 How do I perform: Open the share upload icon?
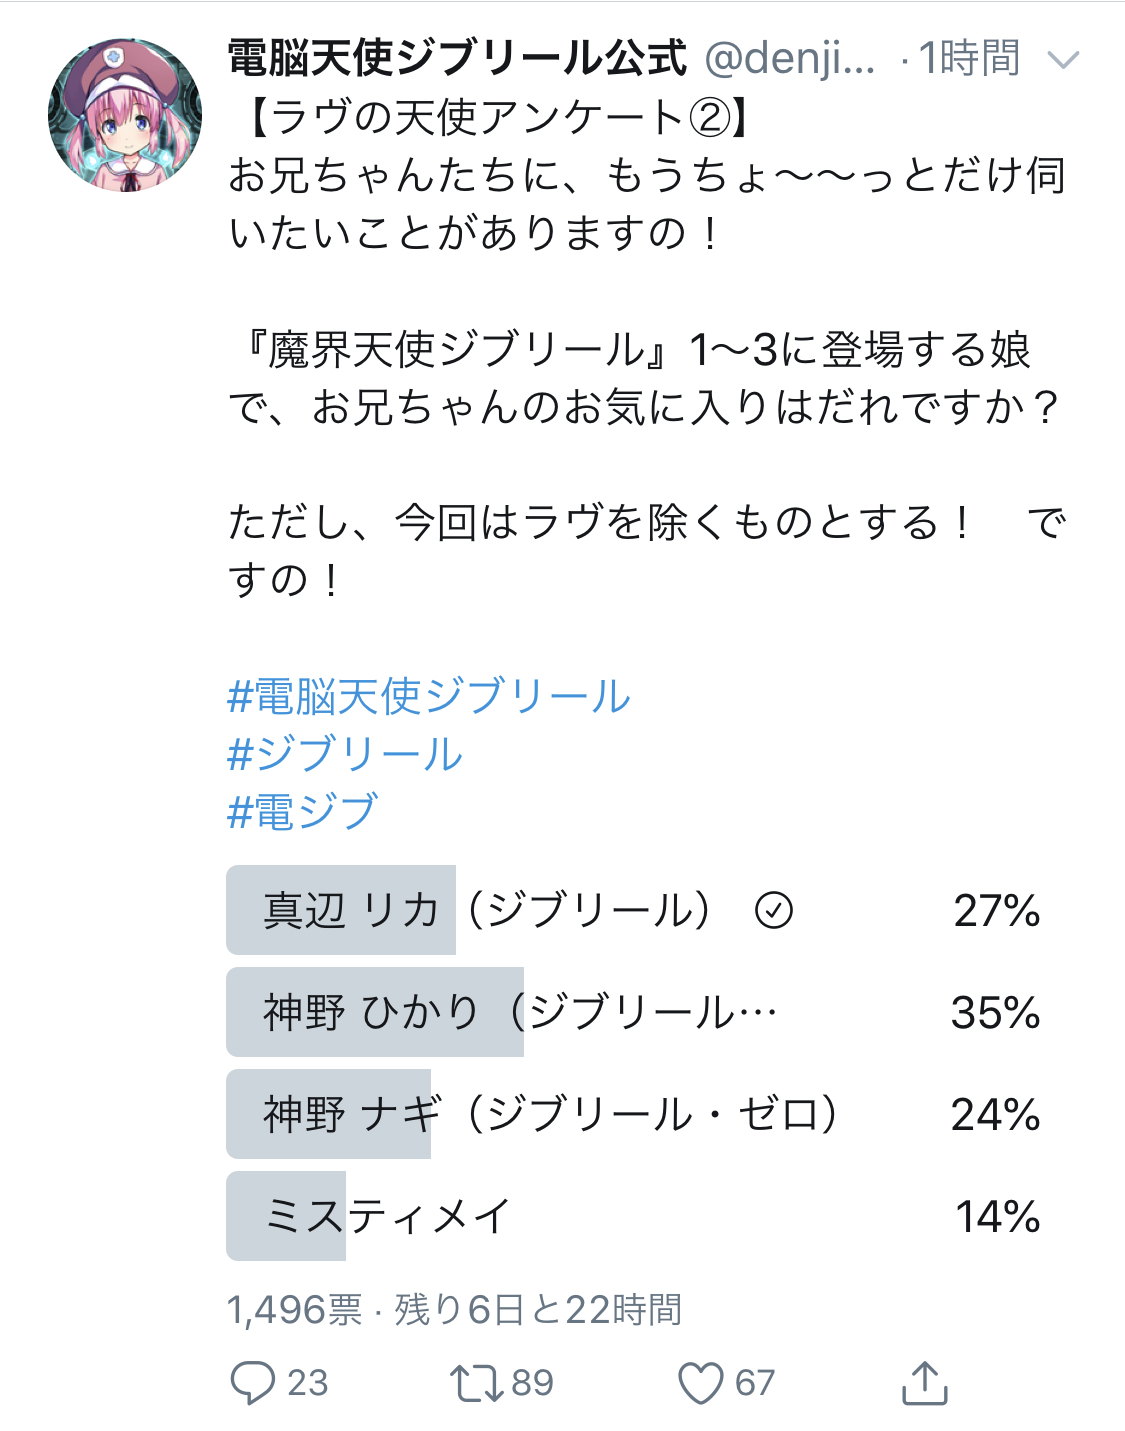[924, 1382]
